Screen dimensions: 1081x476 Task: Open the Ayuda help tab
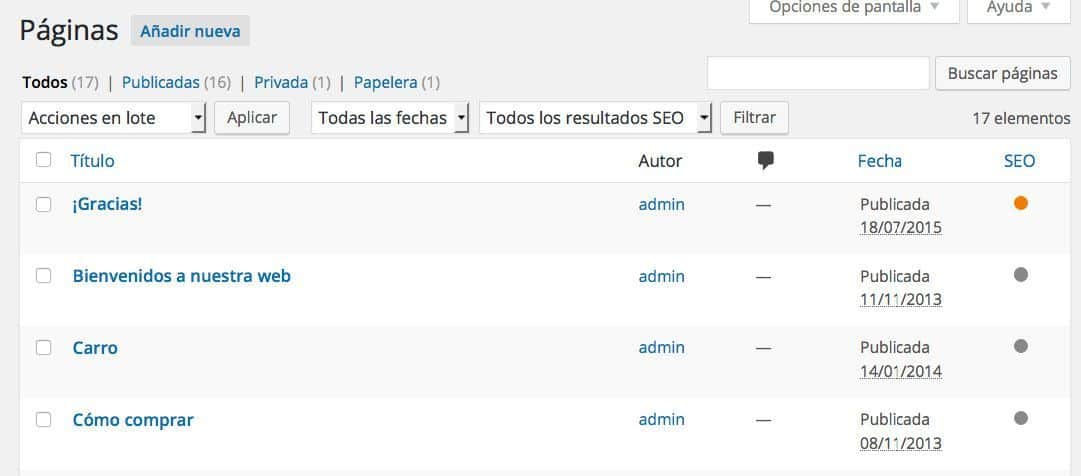(1018, 8)
